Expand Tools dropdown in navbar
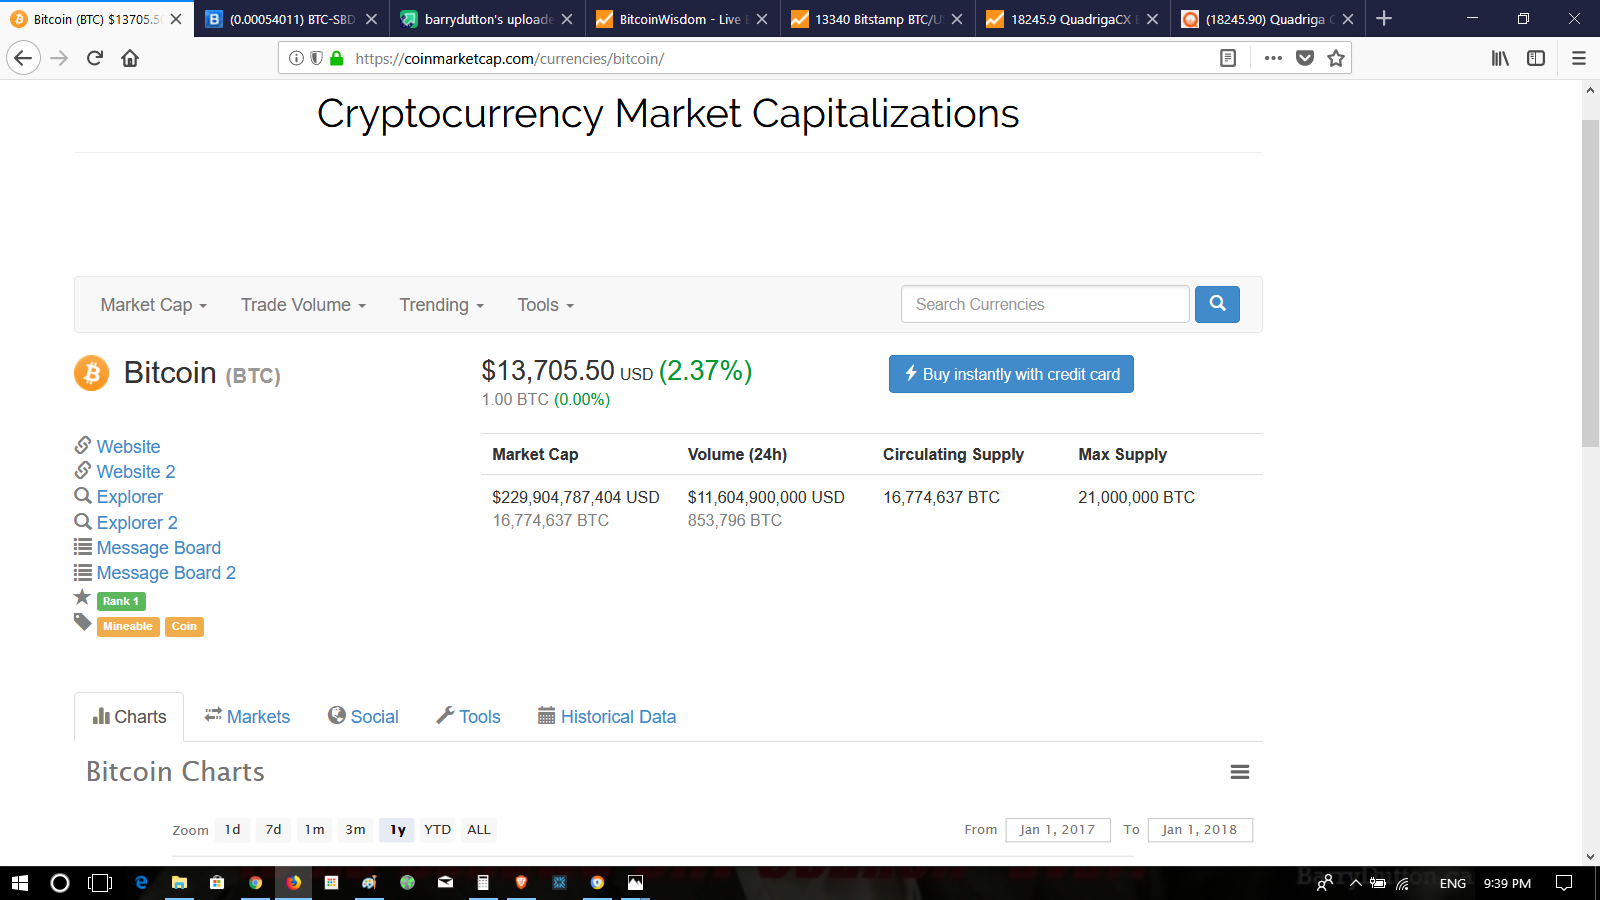Screen dimensions: 1600x900 pyautogui.click(x=545, y=305)
